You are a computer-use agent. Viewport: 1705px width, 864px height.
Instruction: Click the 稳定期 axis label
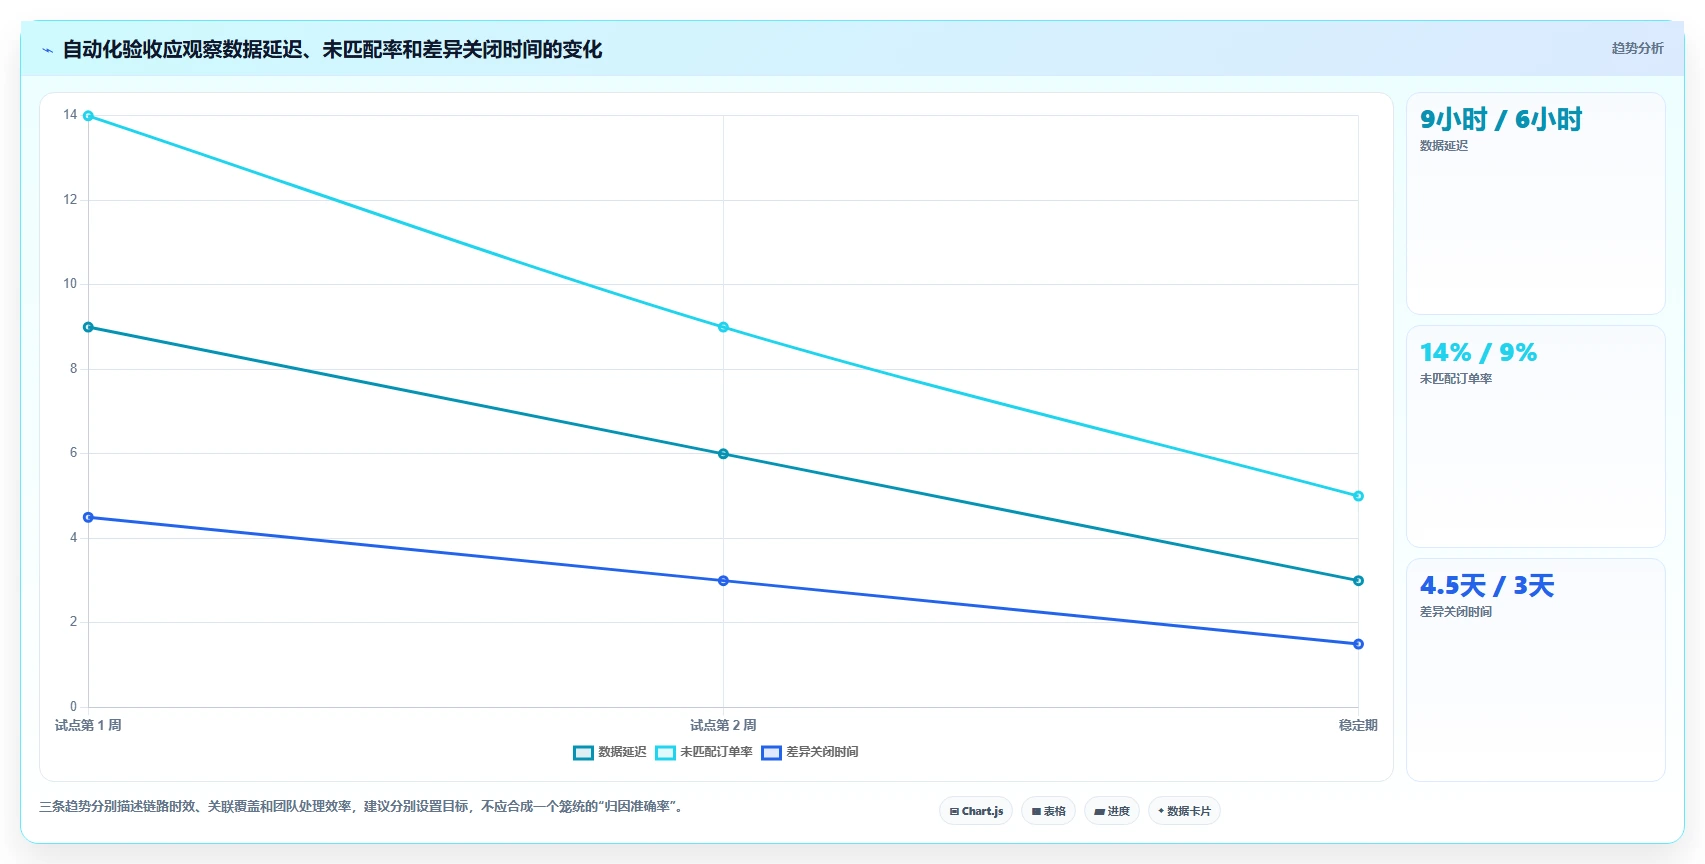[x=1358, y=725]
